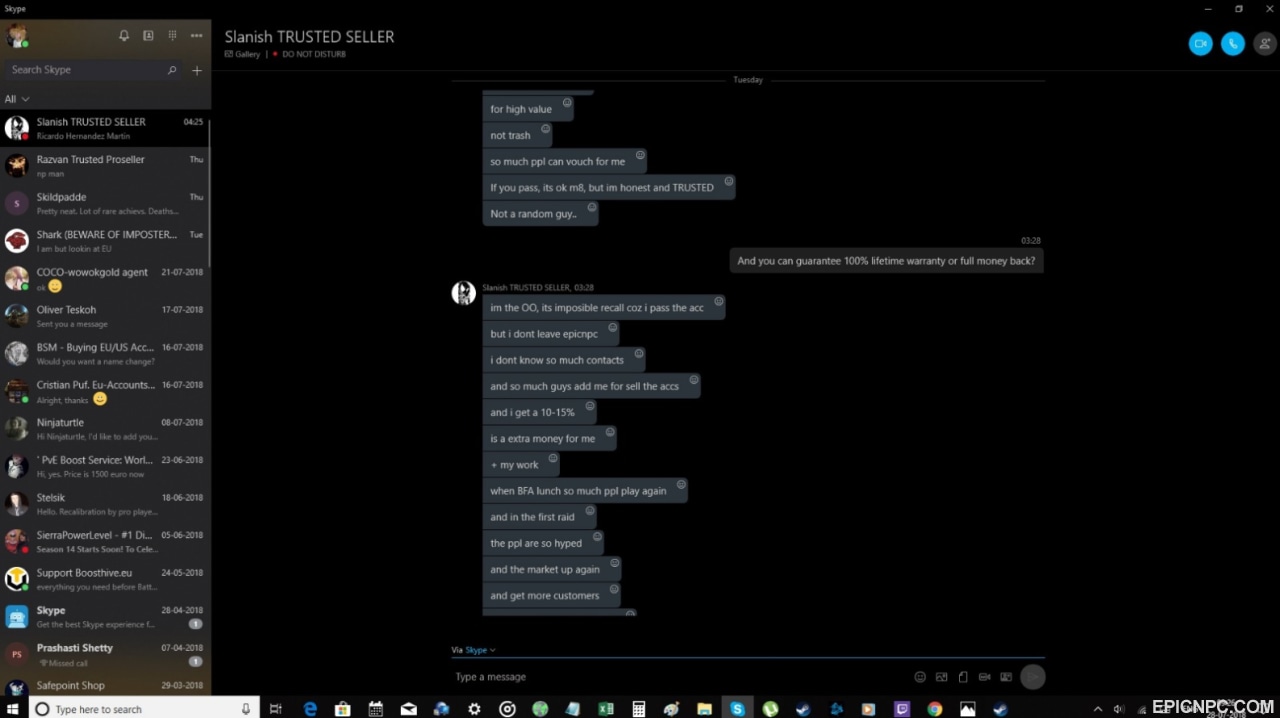
Task: Open the Cristian Puf. Eu-Accounts chat
Action: (x=105, y=391)
